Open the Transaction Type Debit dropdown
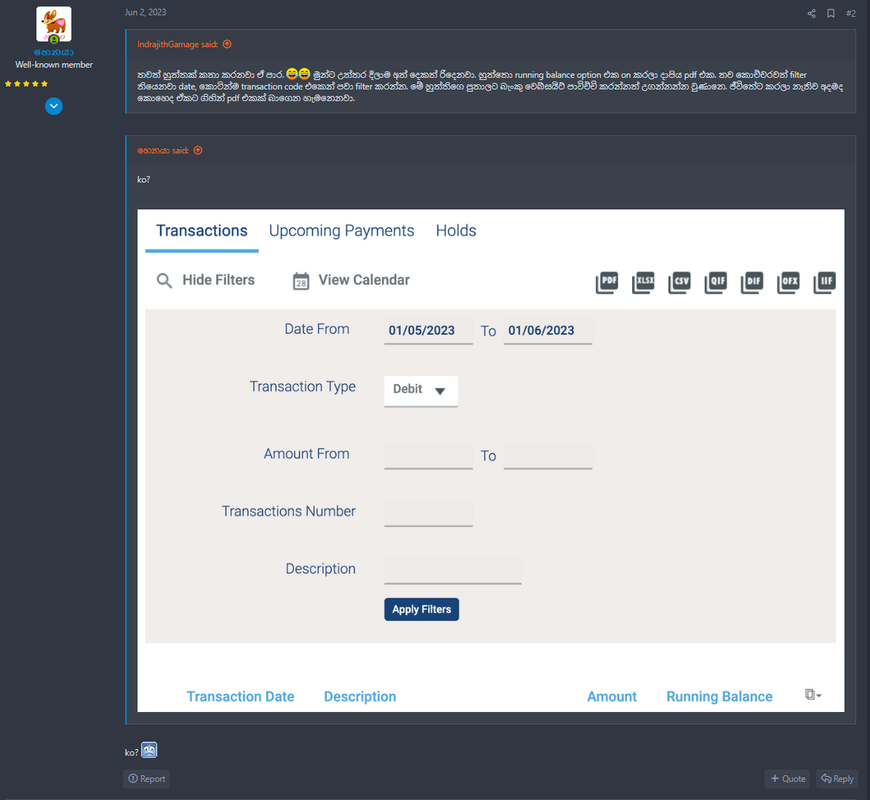This screenshot has height=800, width=870. [x=421, y=391]
